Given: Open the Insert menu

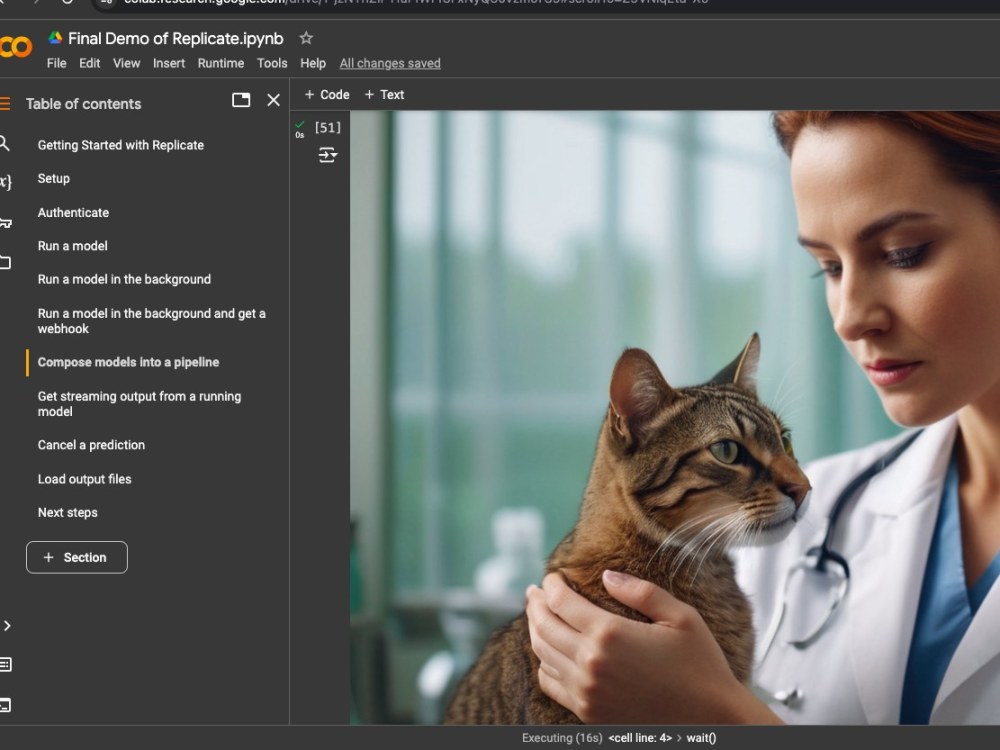Looking at the screenshot, I should point(168,63).
